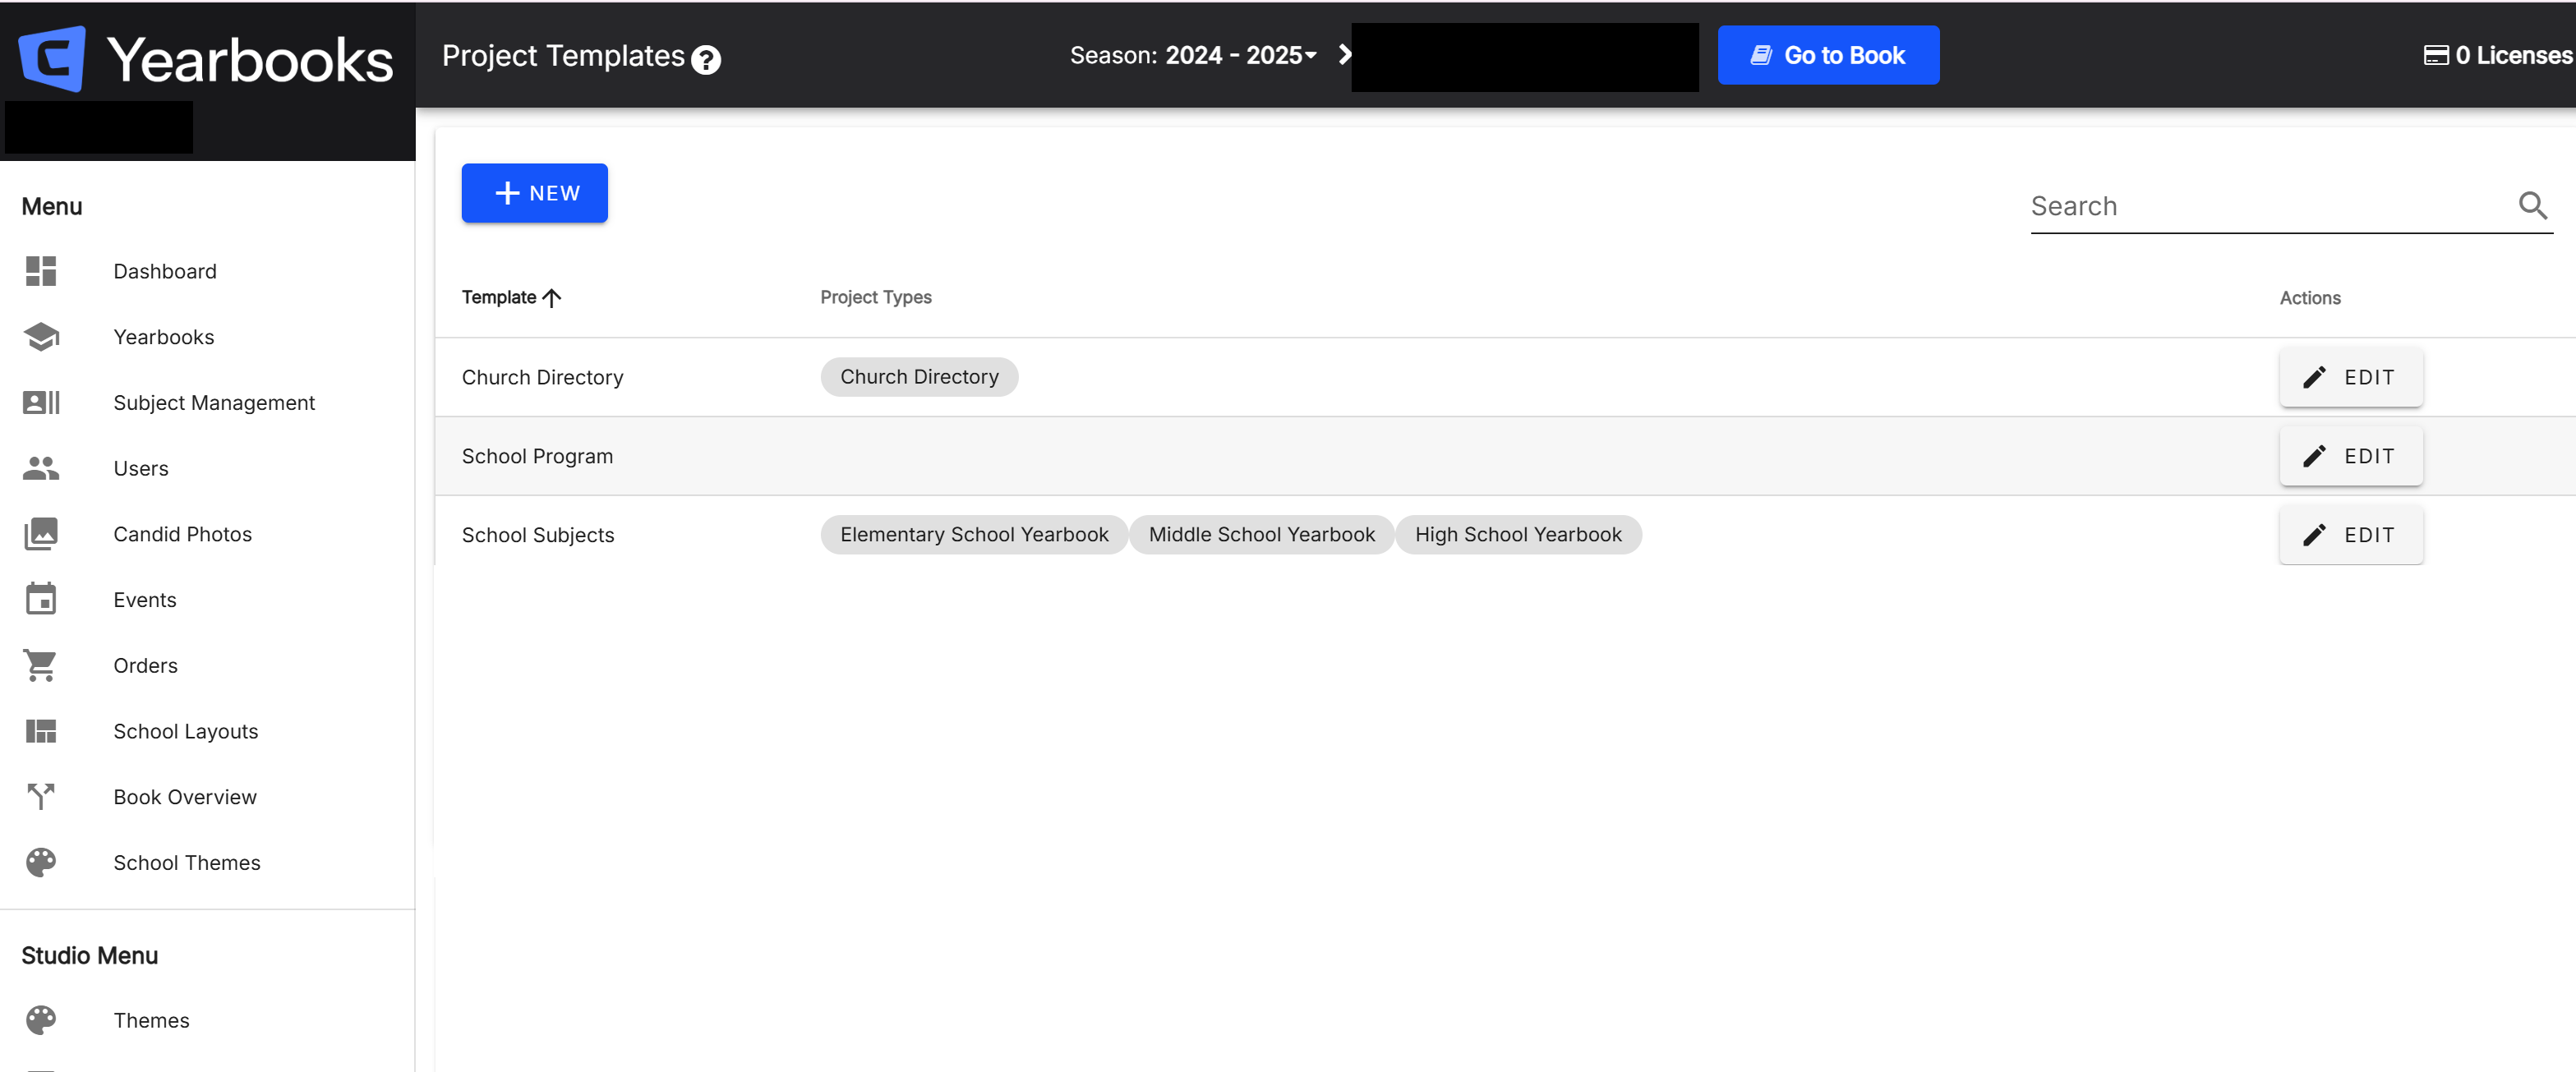The height and width of the screenshot is (1072, 2576).
Task: Click the search magnifier icon
Action: (x=2533, y=206)
